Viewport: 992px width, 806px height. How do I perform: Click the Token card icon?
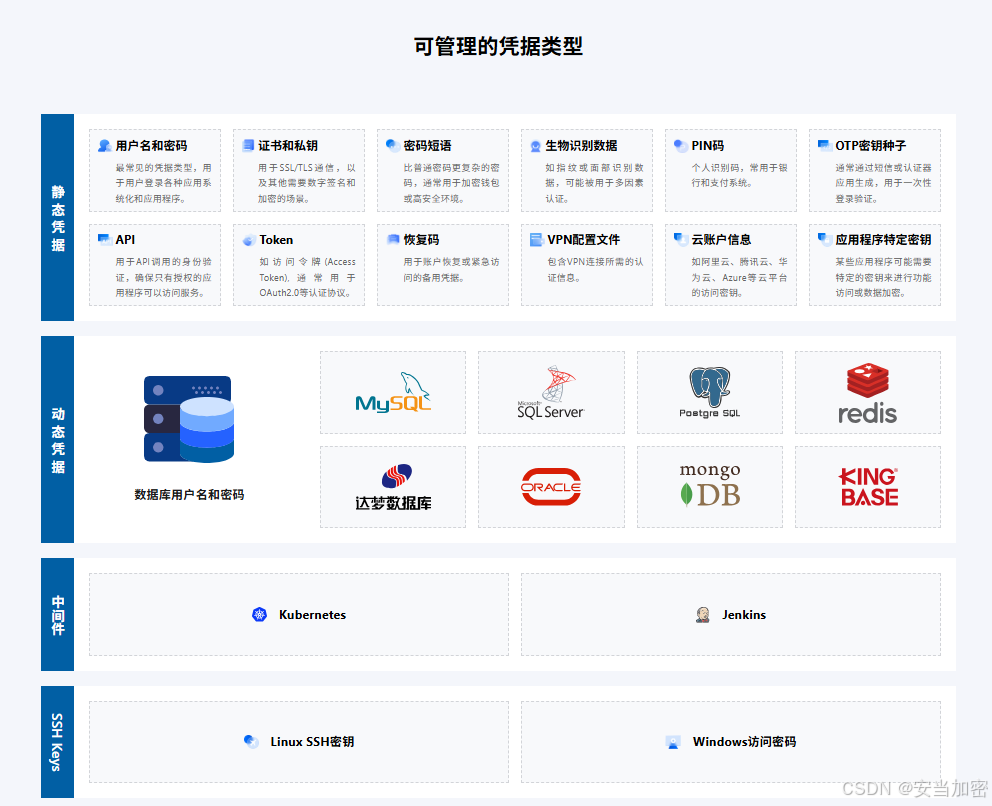(x=249, y=240)
